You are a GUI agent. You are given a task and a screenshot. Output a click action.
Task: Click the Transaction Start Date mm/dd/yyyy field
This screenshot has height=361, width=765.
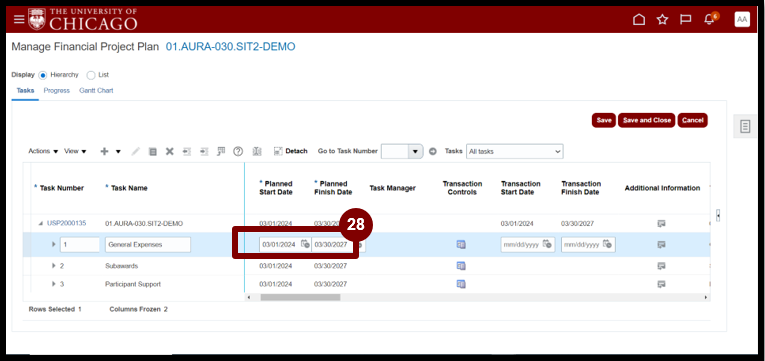pos(528,244)
